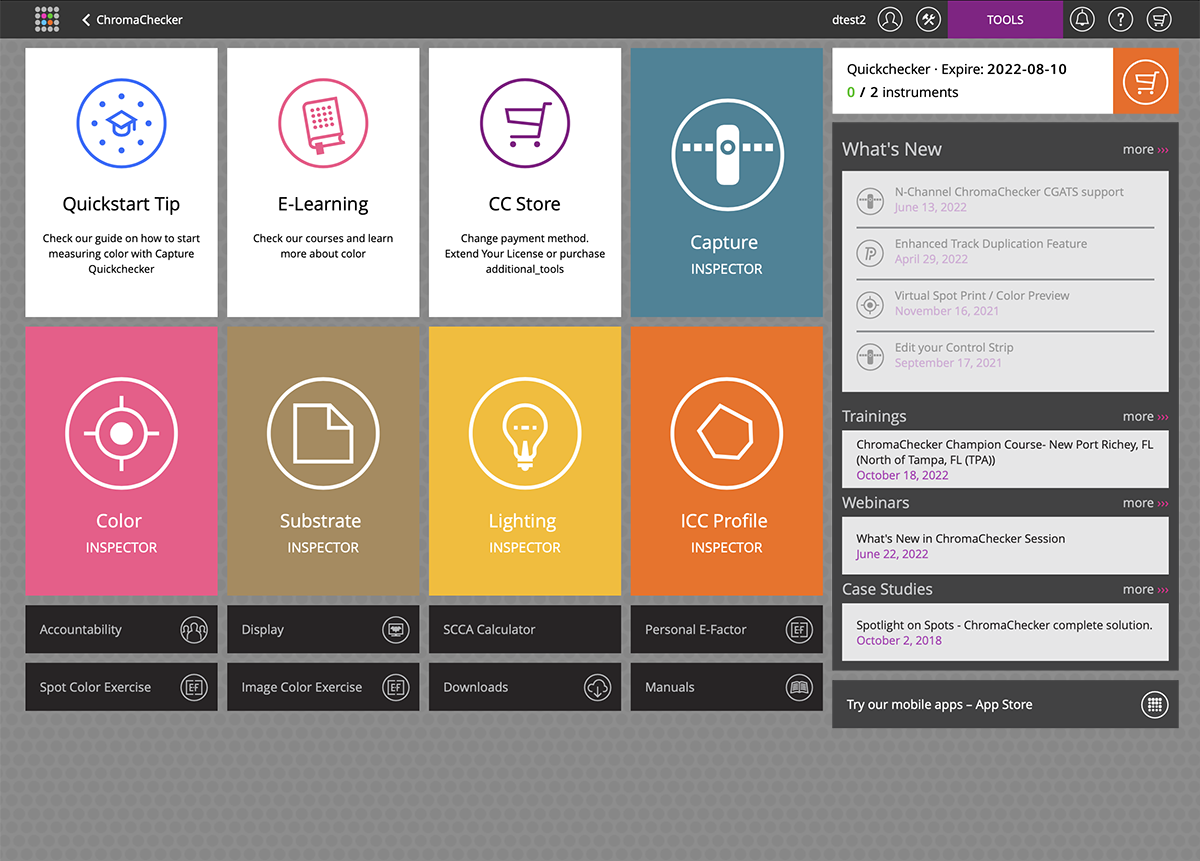Open the Lighting Inspector bulb icon

click(x=524, y=433)
